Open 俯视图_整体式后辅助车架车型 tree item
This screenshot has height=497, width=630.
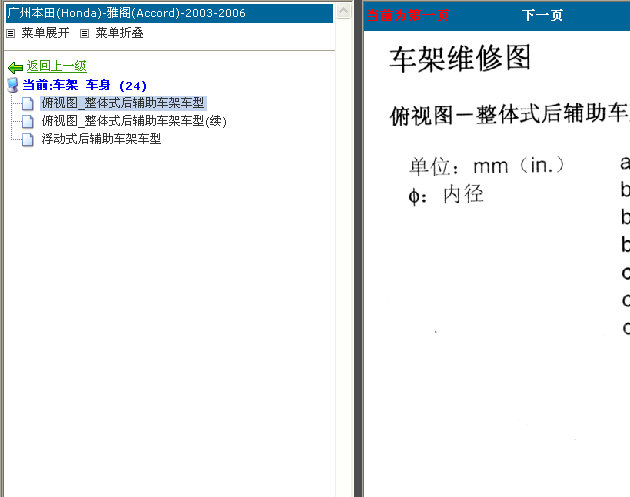coord(123,103)
